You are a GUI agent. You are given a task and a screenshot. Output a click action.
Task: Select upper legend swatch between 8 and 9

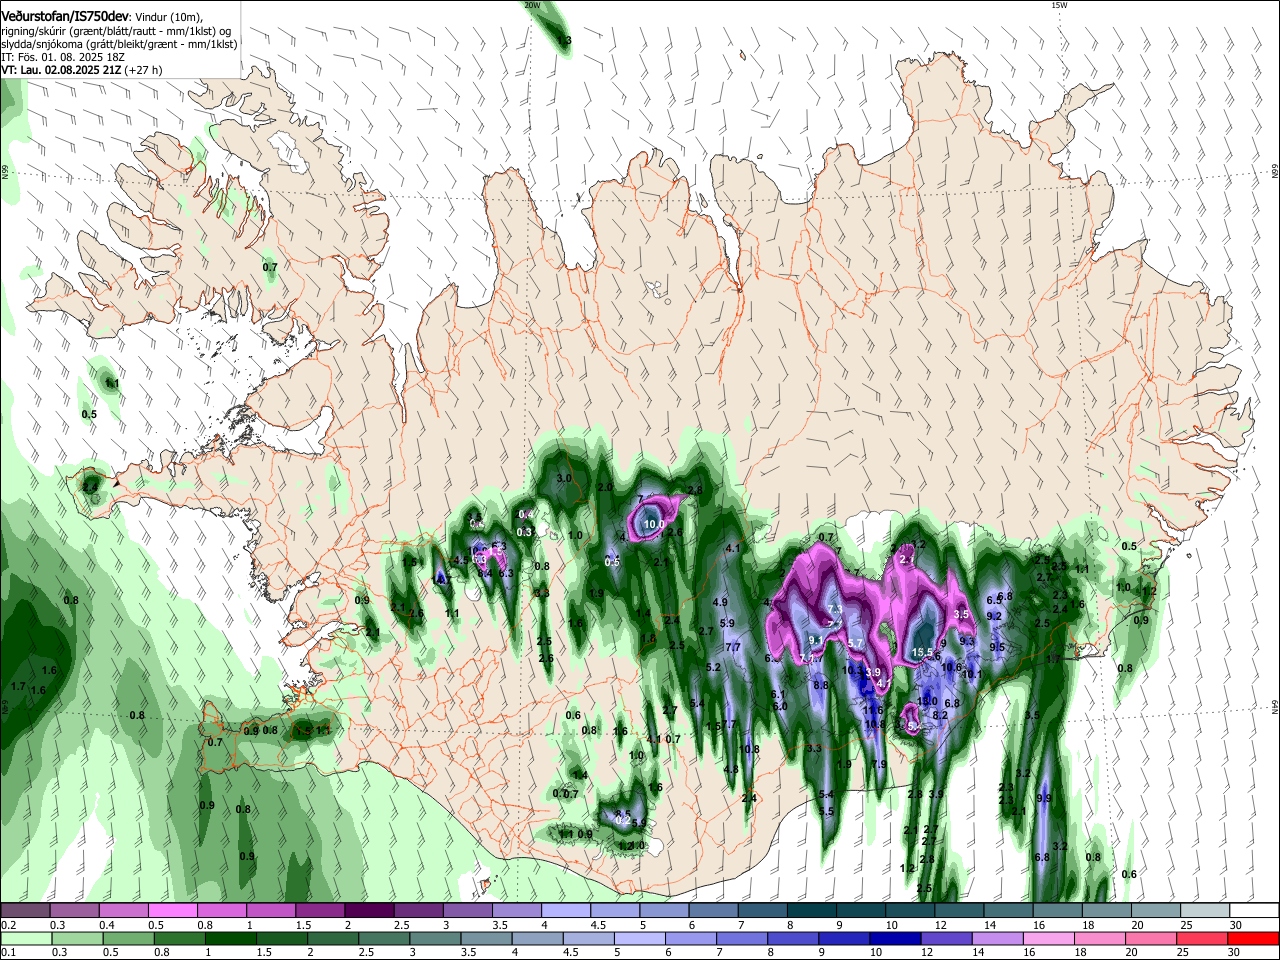[811, 911]
